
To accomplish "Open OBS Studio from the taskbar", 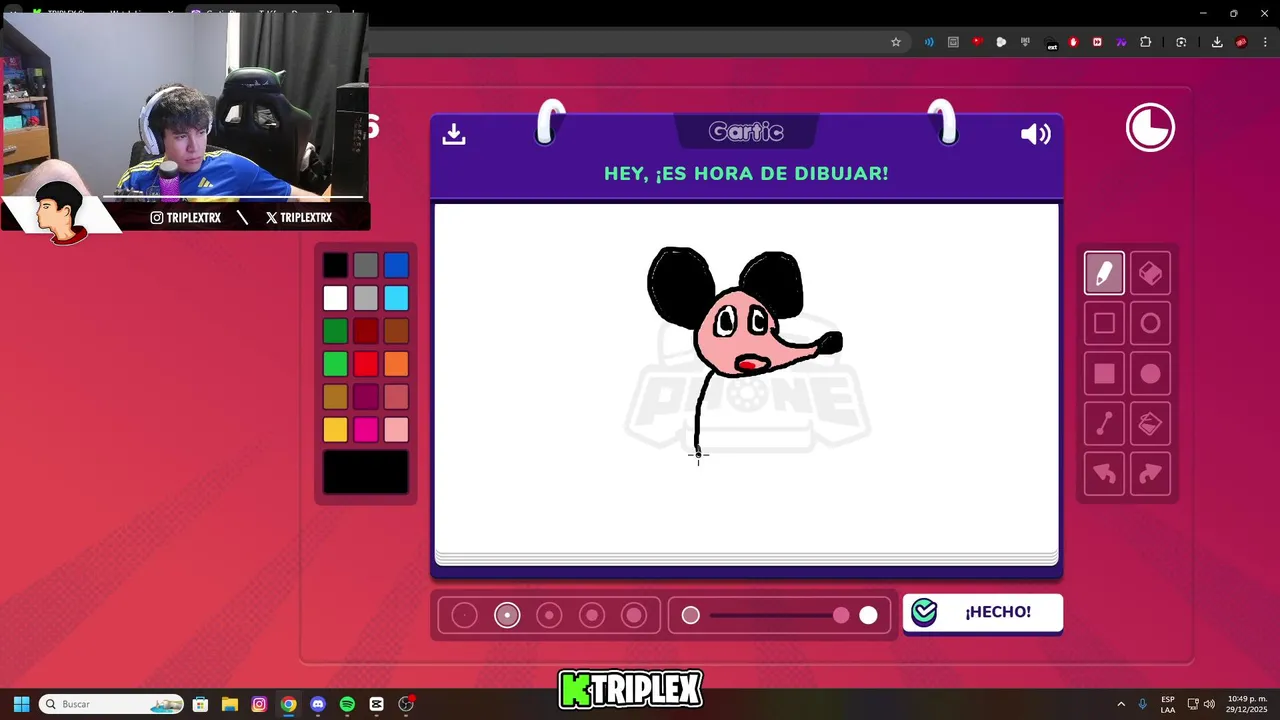I will [x=406, y=704].
